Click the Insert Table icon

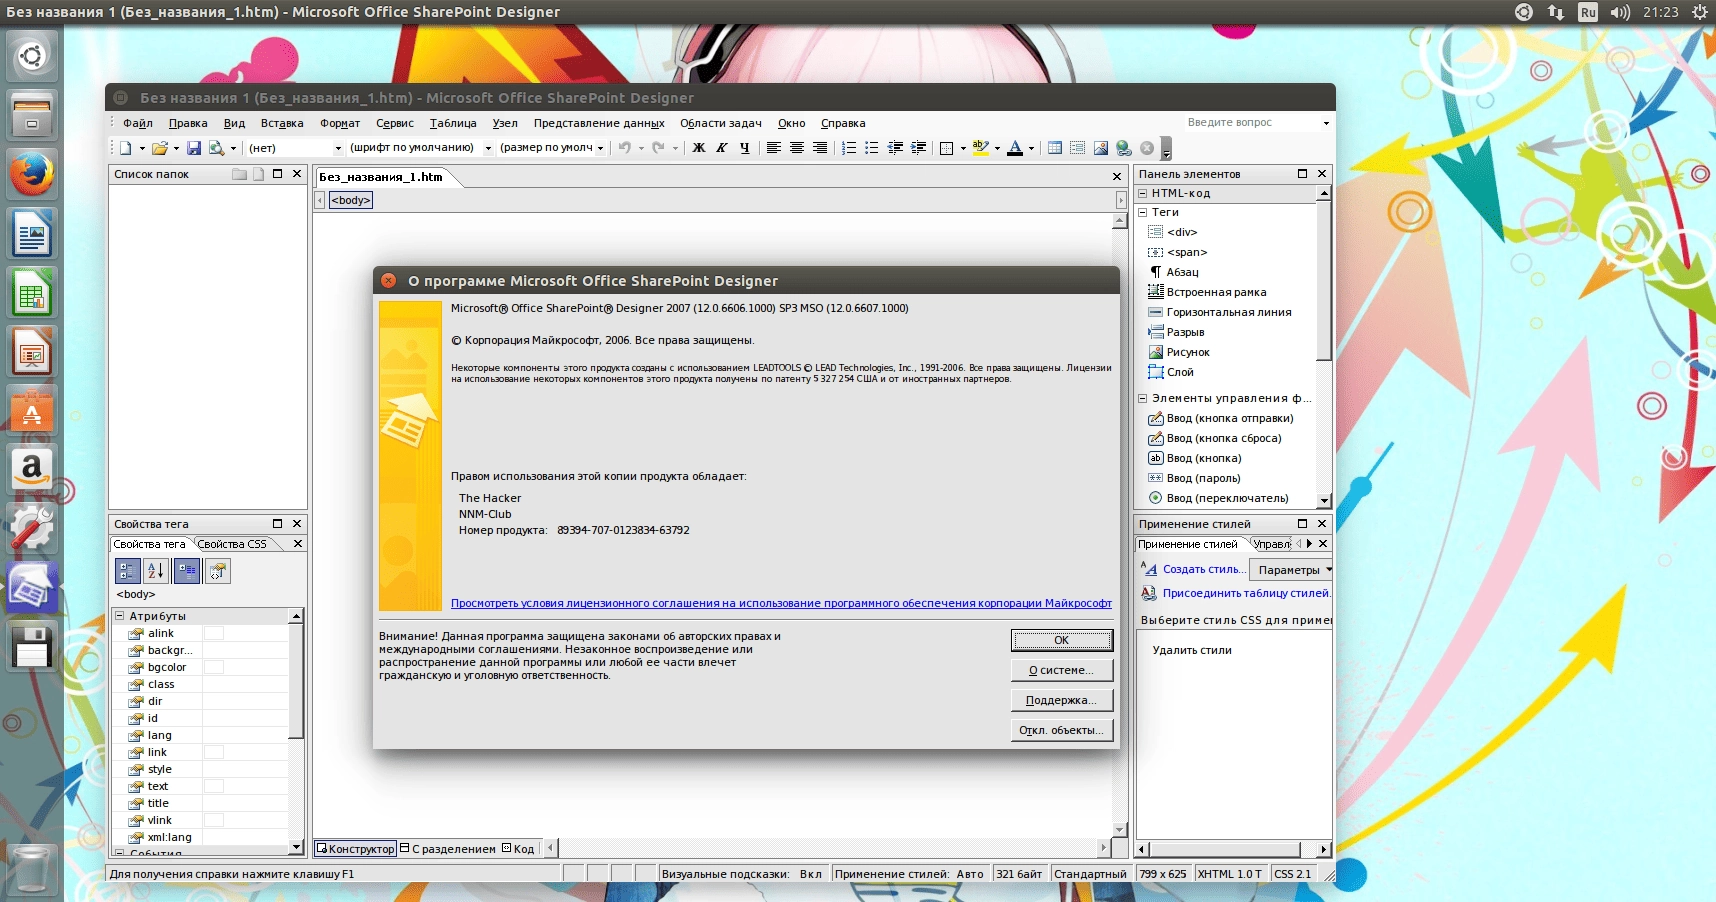[x=1055, y=148]
